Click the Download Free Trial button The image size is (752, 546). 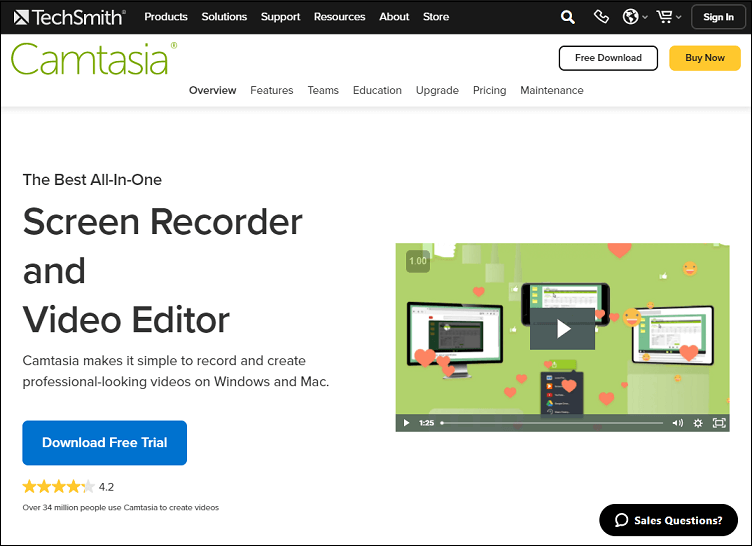coord(105,442)
